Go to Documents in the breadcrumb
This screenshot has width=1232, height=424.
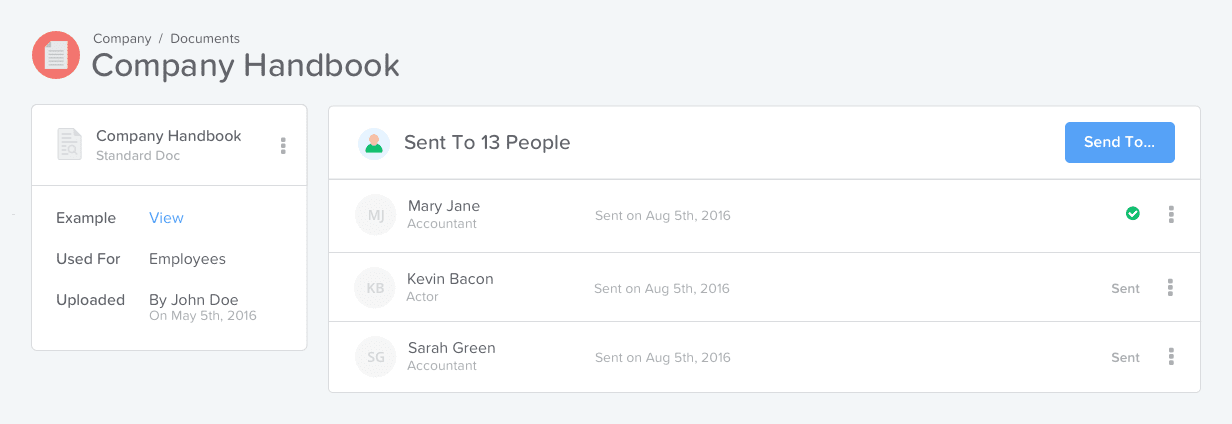[x=205, y=39]
